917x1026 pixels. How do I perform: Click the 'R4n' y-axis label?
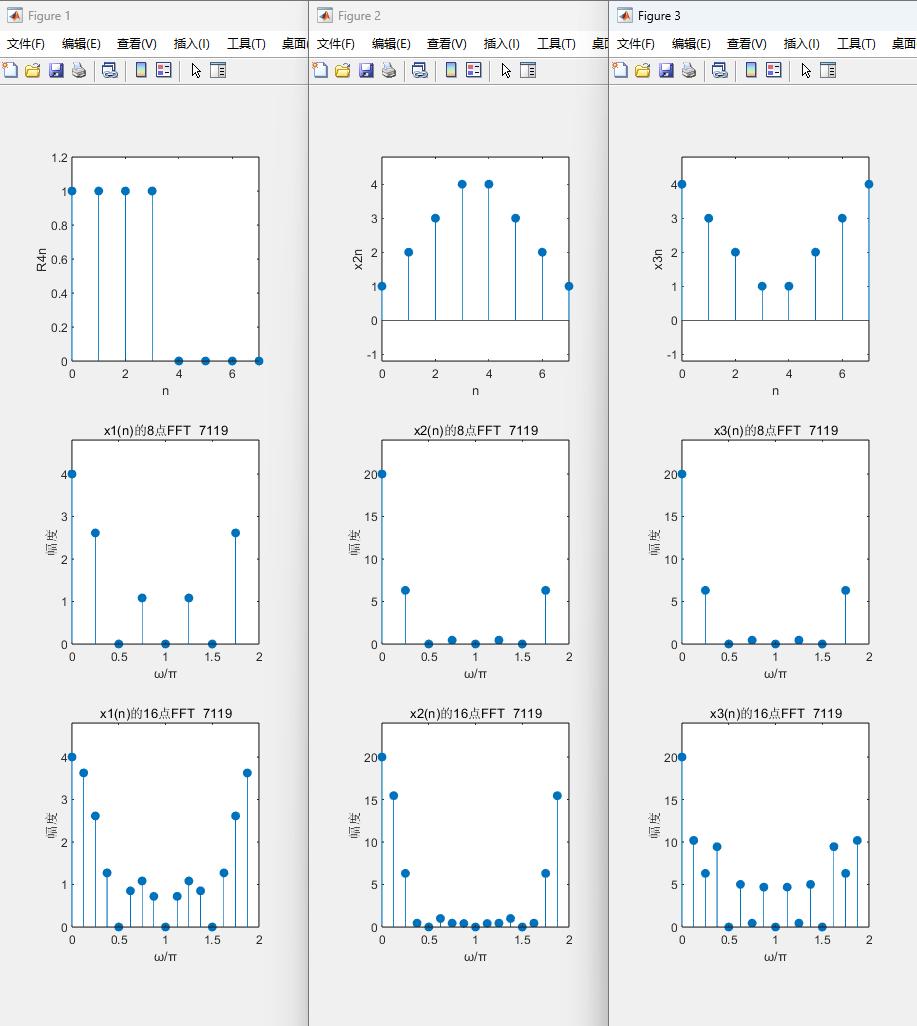coord(41,260)
